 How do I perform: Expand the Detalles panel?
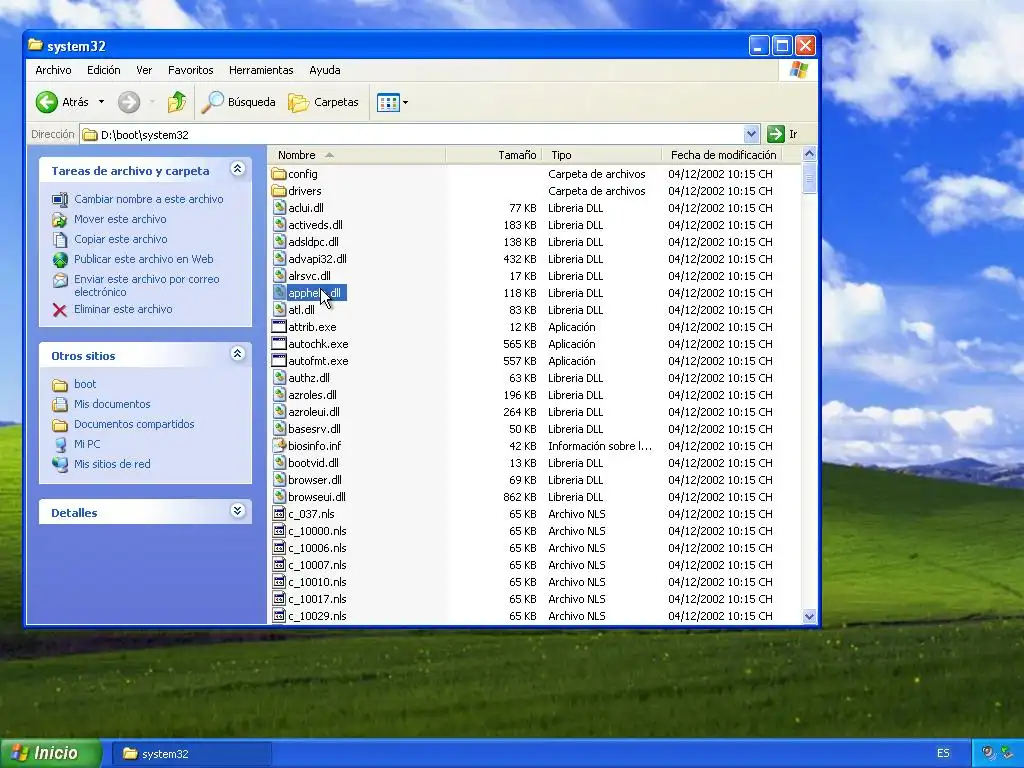point(238,511)
